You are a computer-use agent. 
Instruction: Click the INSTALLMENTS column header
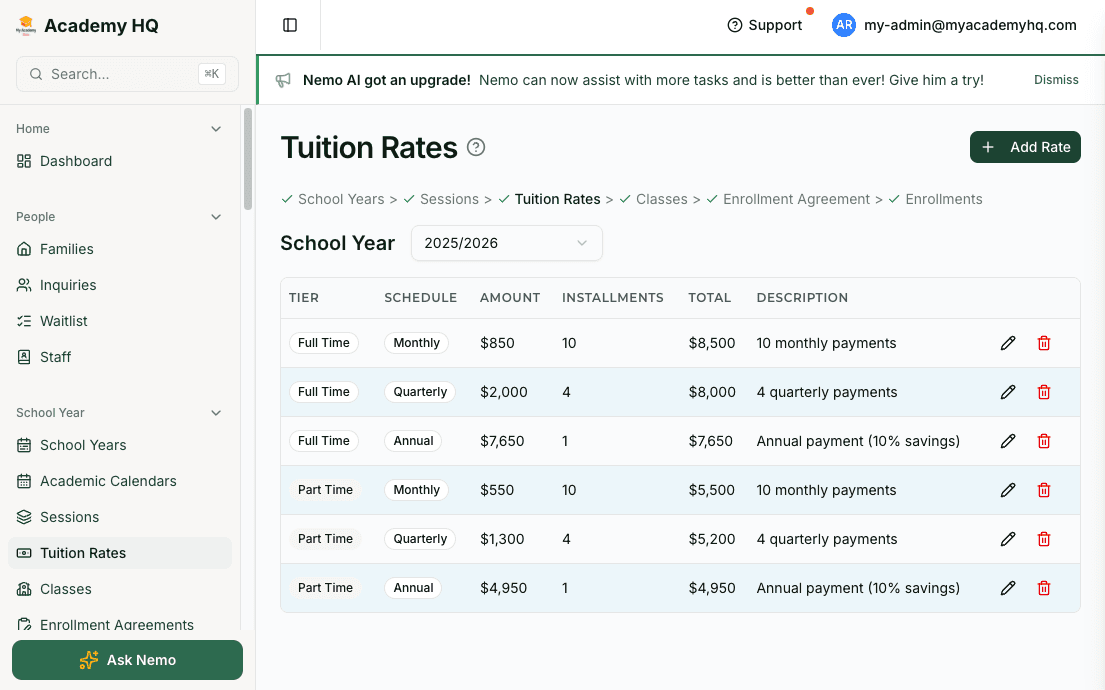[612, 298]
